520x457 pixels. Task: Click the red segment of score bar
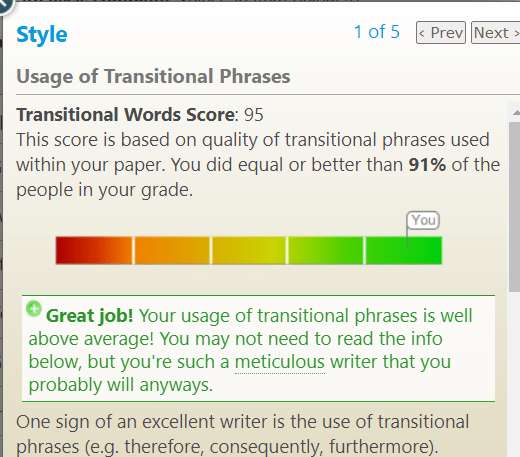[94, 250]
